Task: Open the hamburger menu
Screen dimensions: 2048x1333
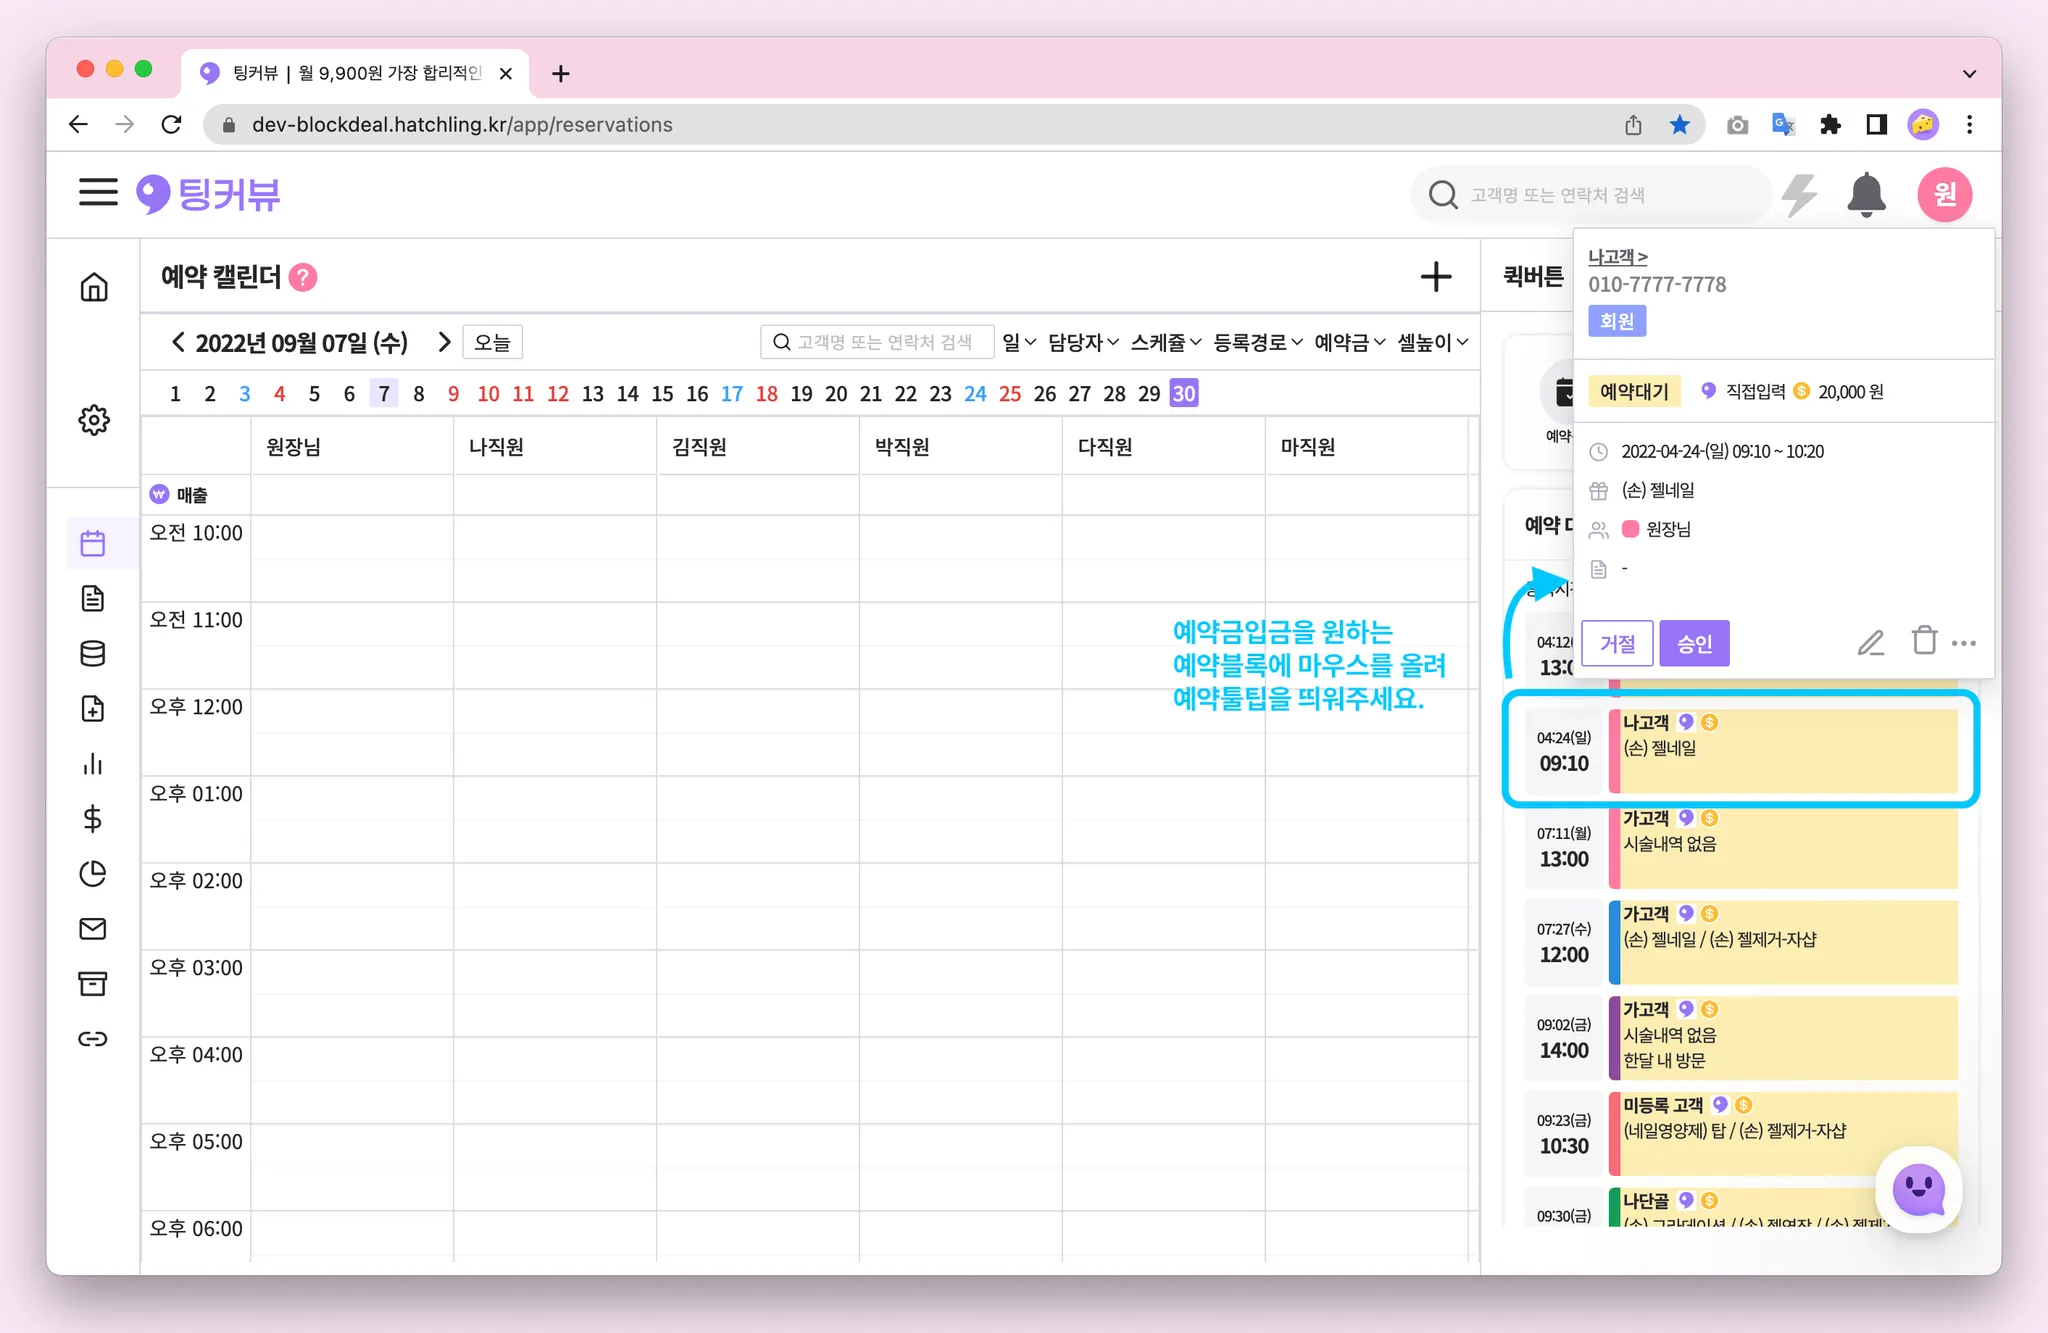Action: tap(98, 192)
